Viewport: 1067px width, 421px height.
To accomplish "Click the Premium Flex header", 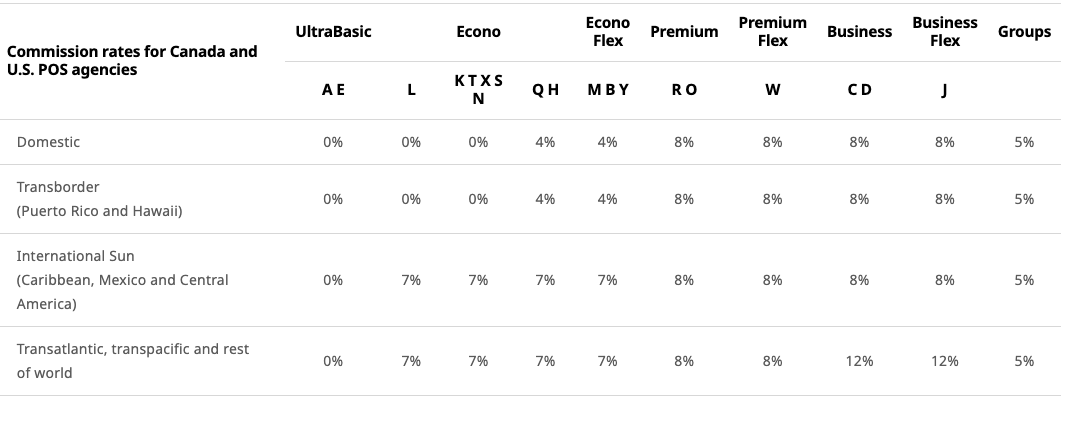I will click(x=772, y=32).
